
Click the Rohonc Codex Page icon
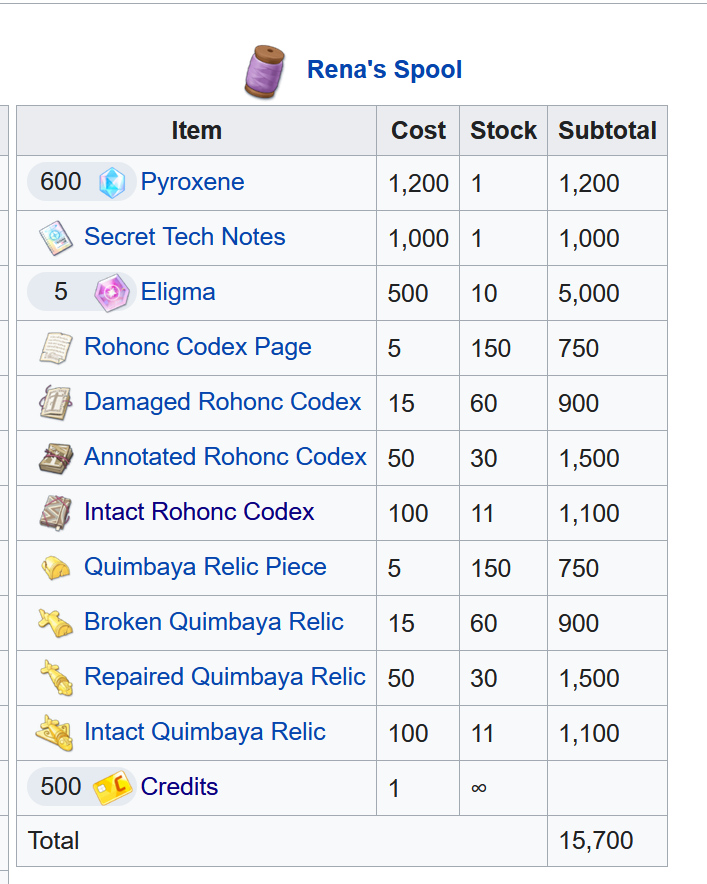coord(56,348)
